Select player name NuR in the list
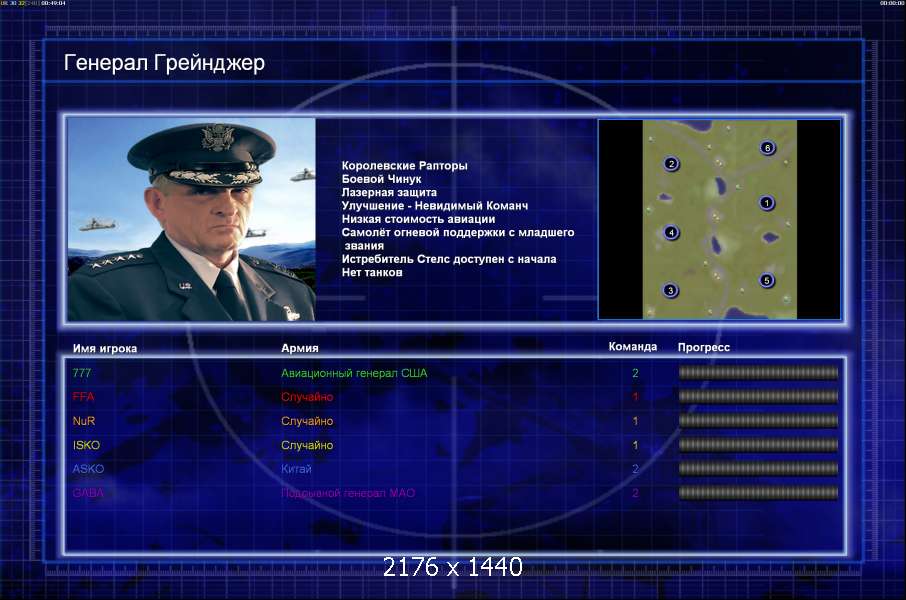The image size is (906, 600). pyautogui.click(x=84, y=421)
